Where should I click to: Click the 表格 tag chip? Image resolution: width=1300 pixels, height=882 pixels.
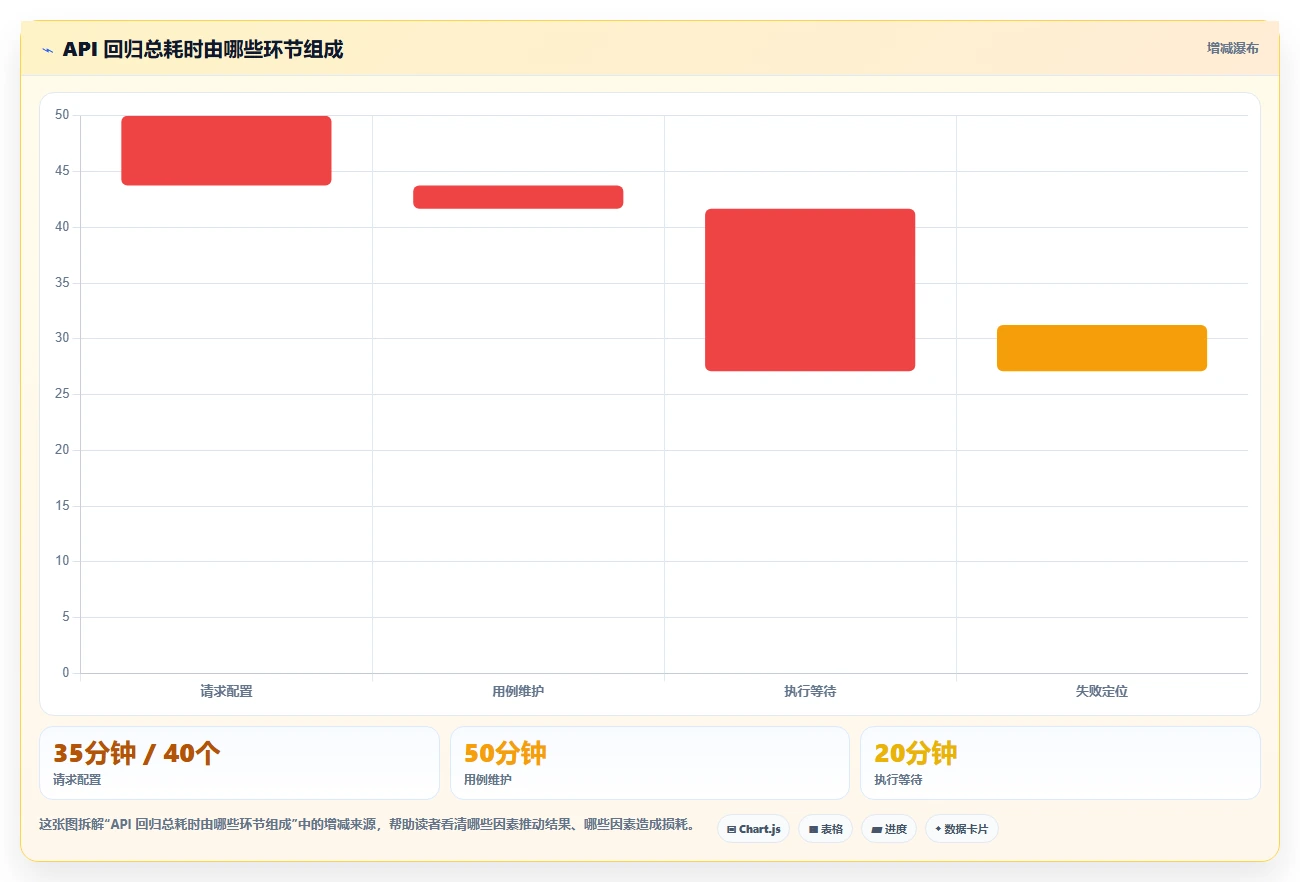(826, 829)
